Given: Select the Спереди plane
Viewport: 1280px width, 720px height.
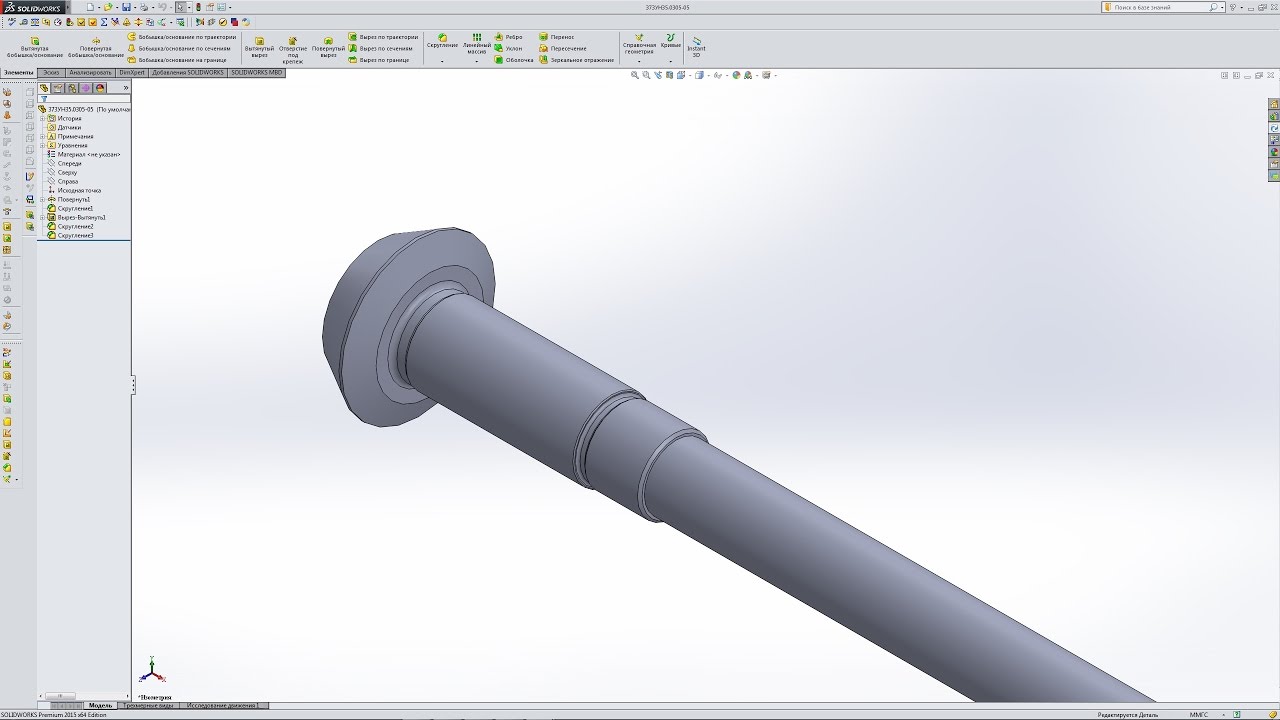Looking at the screenshot, I should (x=64, y=163).
